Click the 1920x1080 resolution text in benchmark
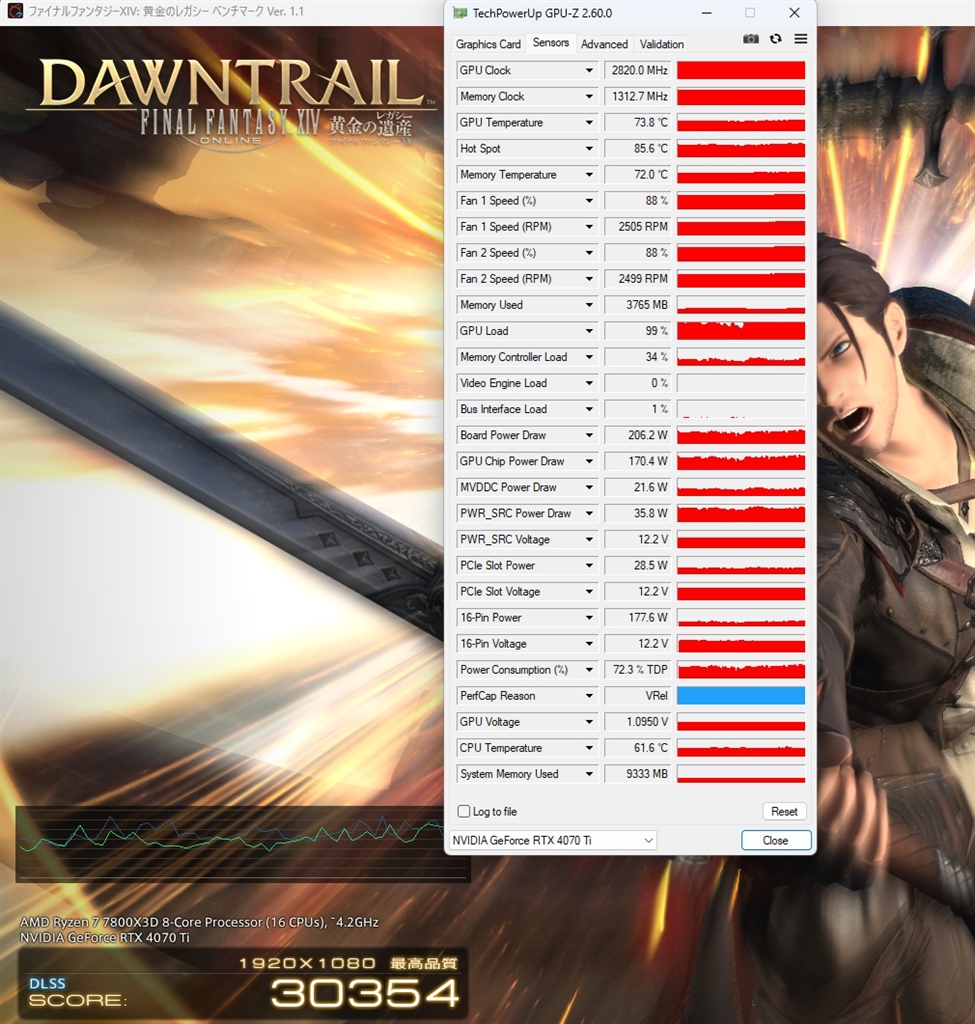975x1024 pixels. 308,963
